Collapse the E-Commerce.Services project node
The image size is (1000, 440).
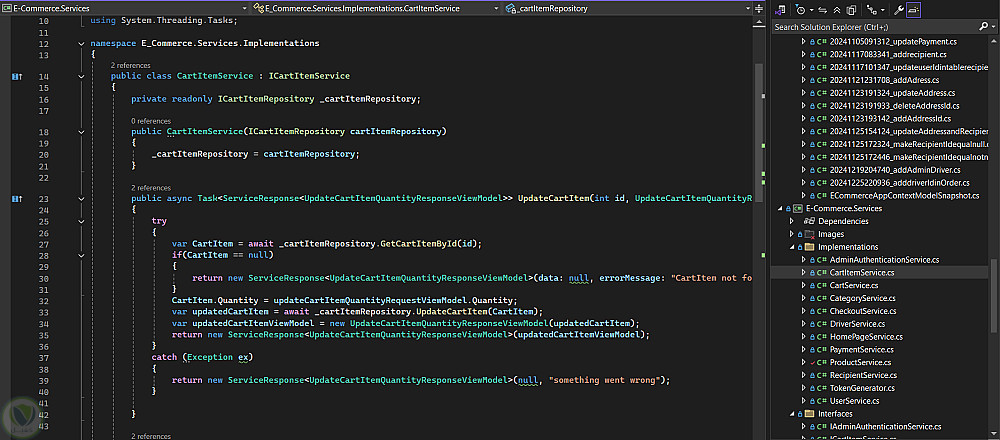point(779,209)
